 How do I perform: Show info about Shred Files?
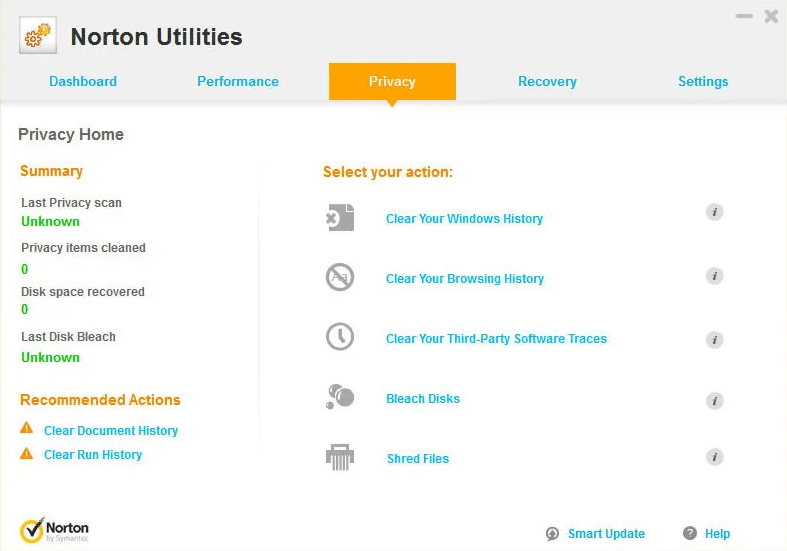pos(714,457)
